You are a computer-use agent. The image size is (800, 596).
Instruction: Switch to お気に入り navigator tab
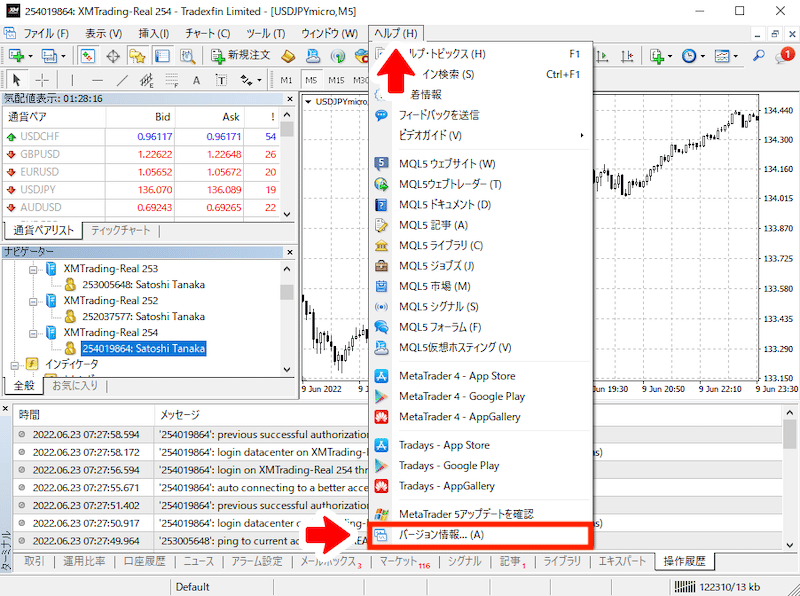coord(75,386)
